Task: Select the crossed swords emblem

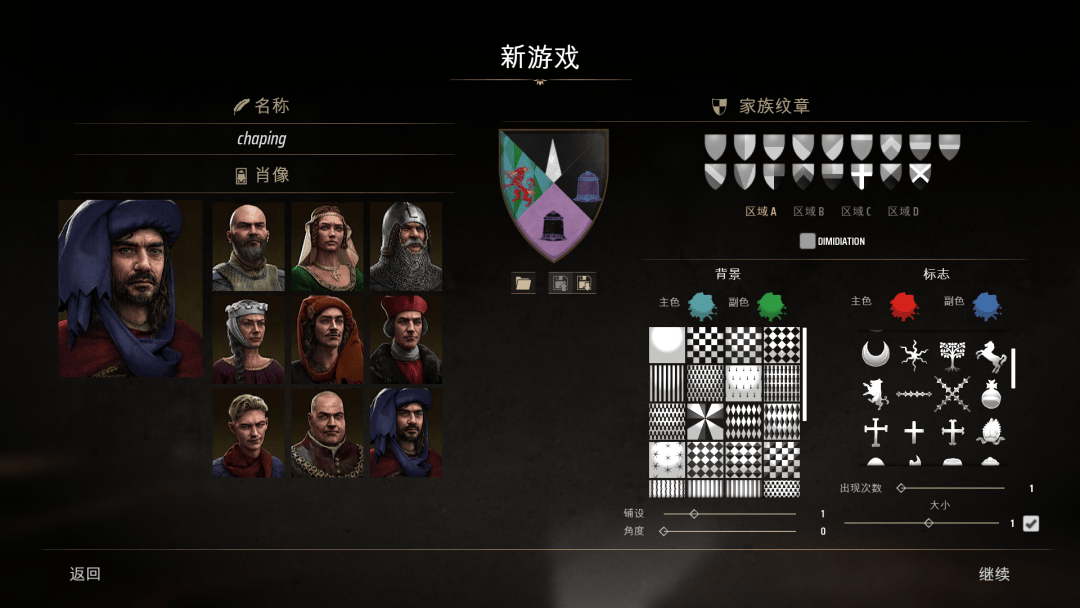Action: [x=953, y=394]
